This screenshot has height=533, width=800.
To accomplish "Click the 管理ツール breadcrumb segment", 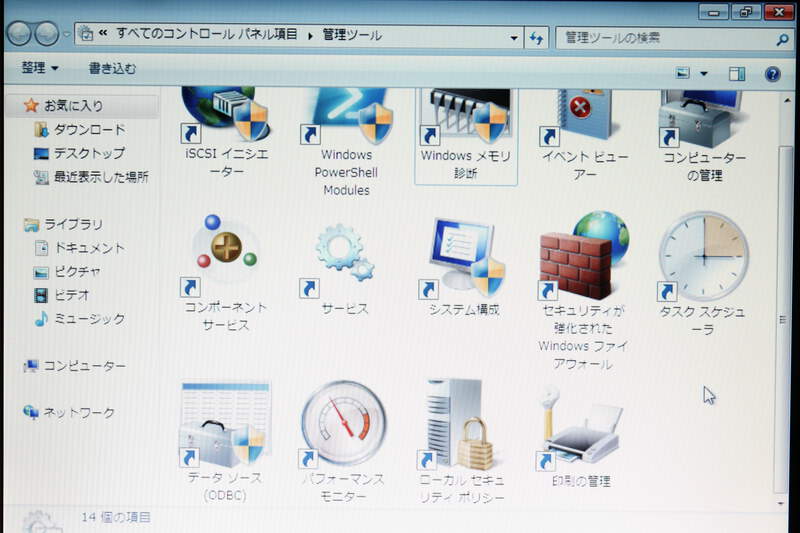I will 352,35.
